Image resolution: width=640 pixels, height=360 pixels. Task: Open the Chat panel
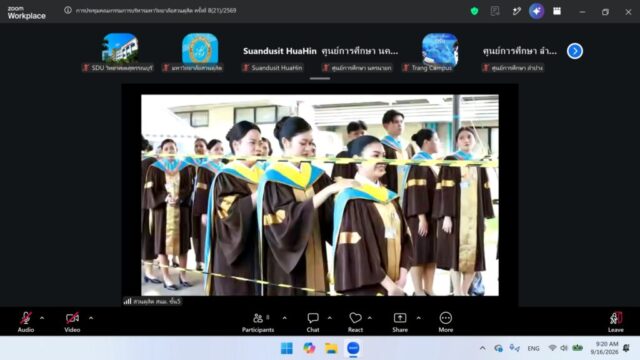[313, 322]
